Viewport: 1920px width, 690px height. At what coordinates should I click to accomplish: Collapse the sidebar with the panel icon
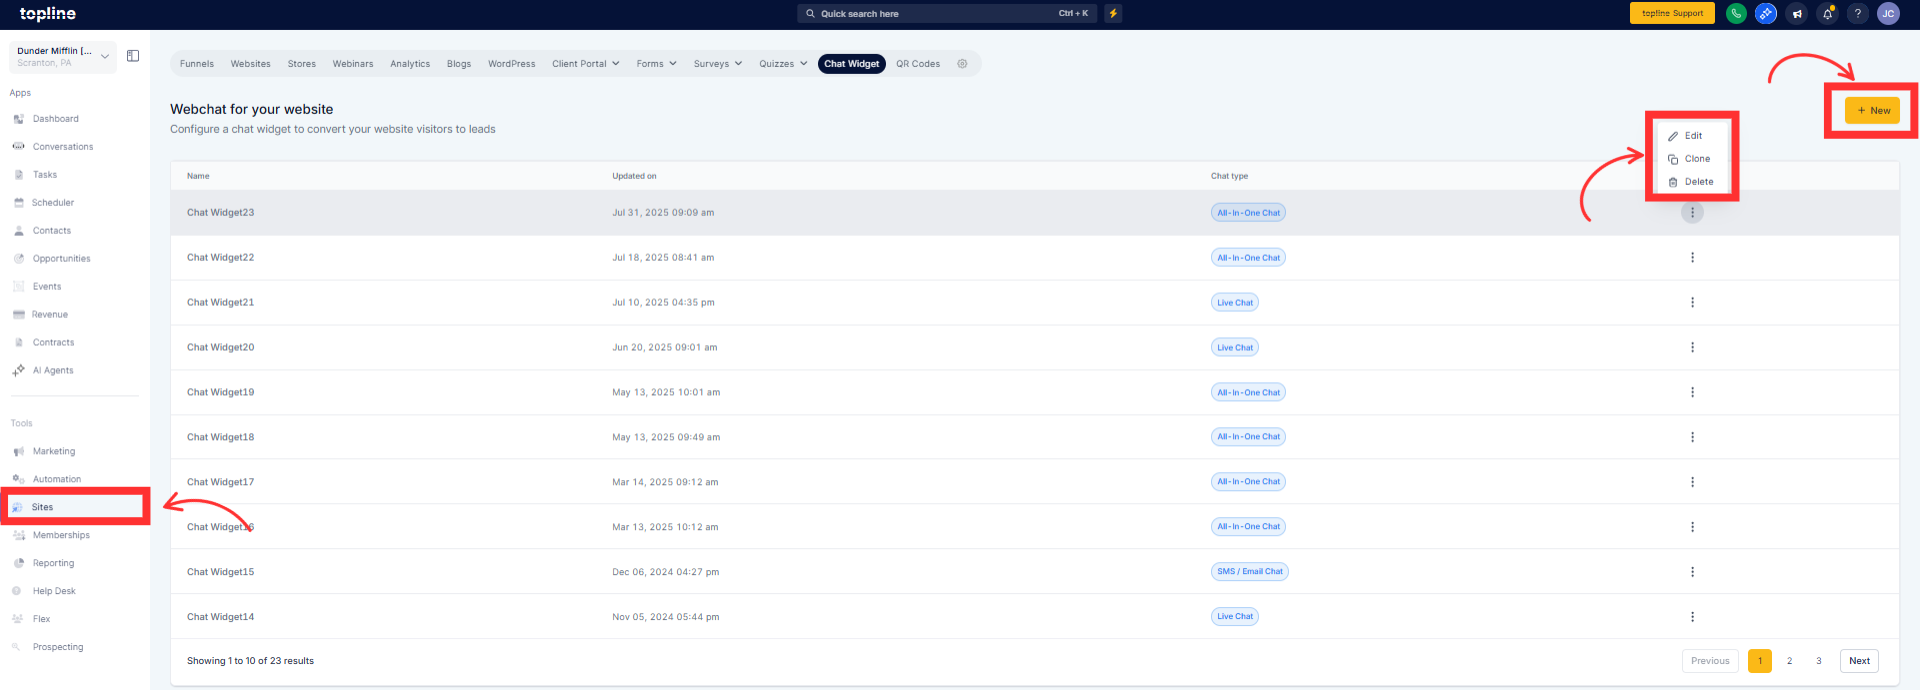click(x=133, y=56)
